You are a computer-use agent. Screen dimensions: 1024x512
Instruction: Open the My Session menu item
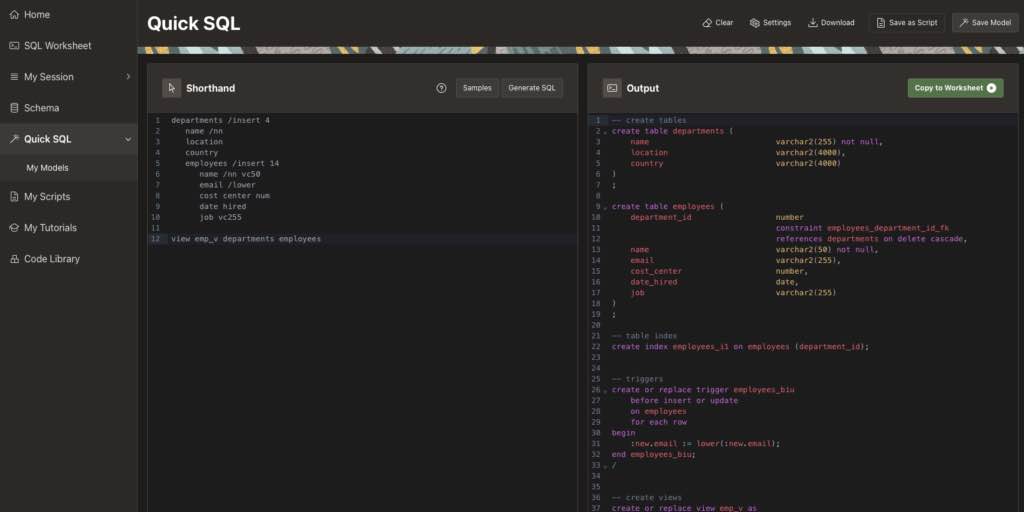point(69,76)
